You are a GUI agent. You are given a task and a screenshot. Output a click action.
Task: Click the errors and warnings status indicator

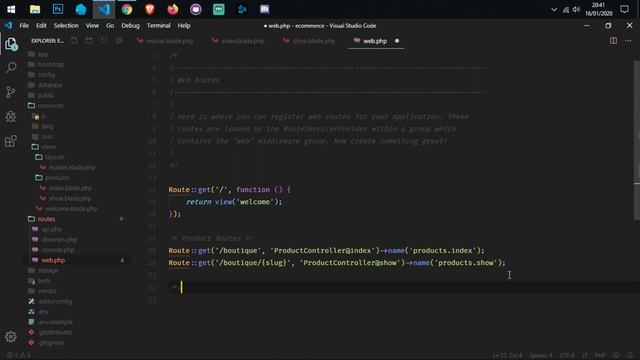coord(18,355)
